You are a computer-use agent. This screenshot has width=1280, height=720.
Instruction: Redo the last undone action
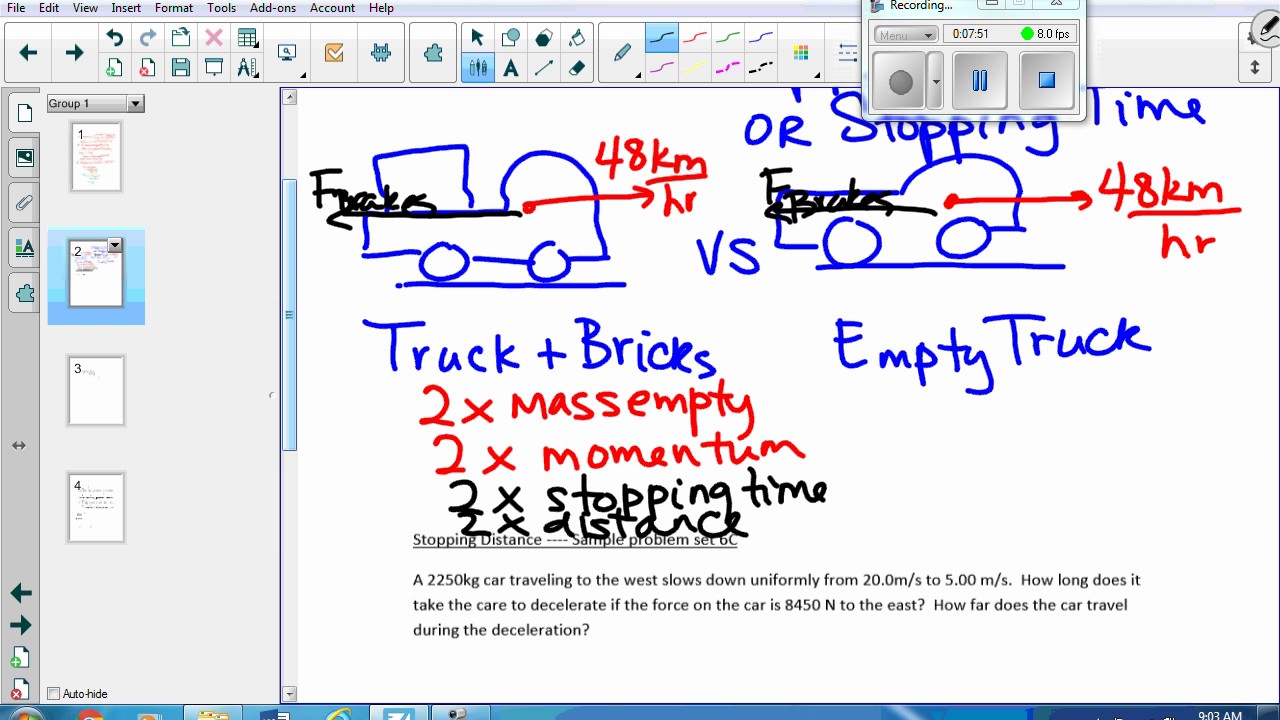tap(148, 38)
